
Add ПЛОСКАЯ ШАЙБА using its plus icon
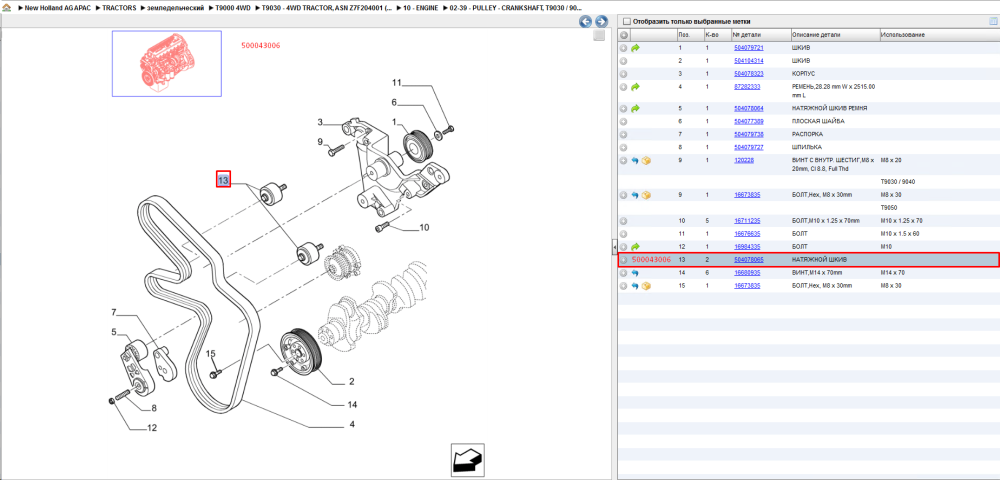(x=624, y=121)
